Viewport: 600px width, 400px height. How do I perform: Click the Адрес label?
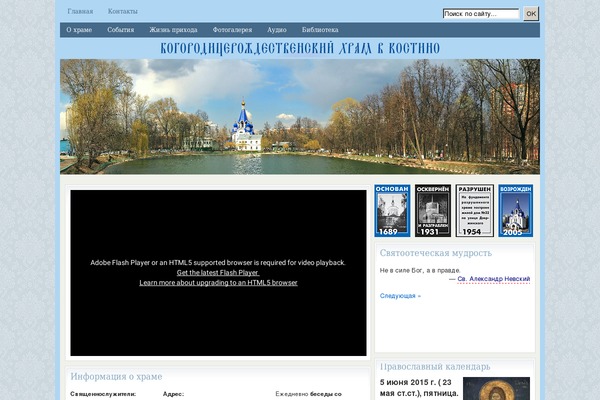(173, 394)
